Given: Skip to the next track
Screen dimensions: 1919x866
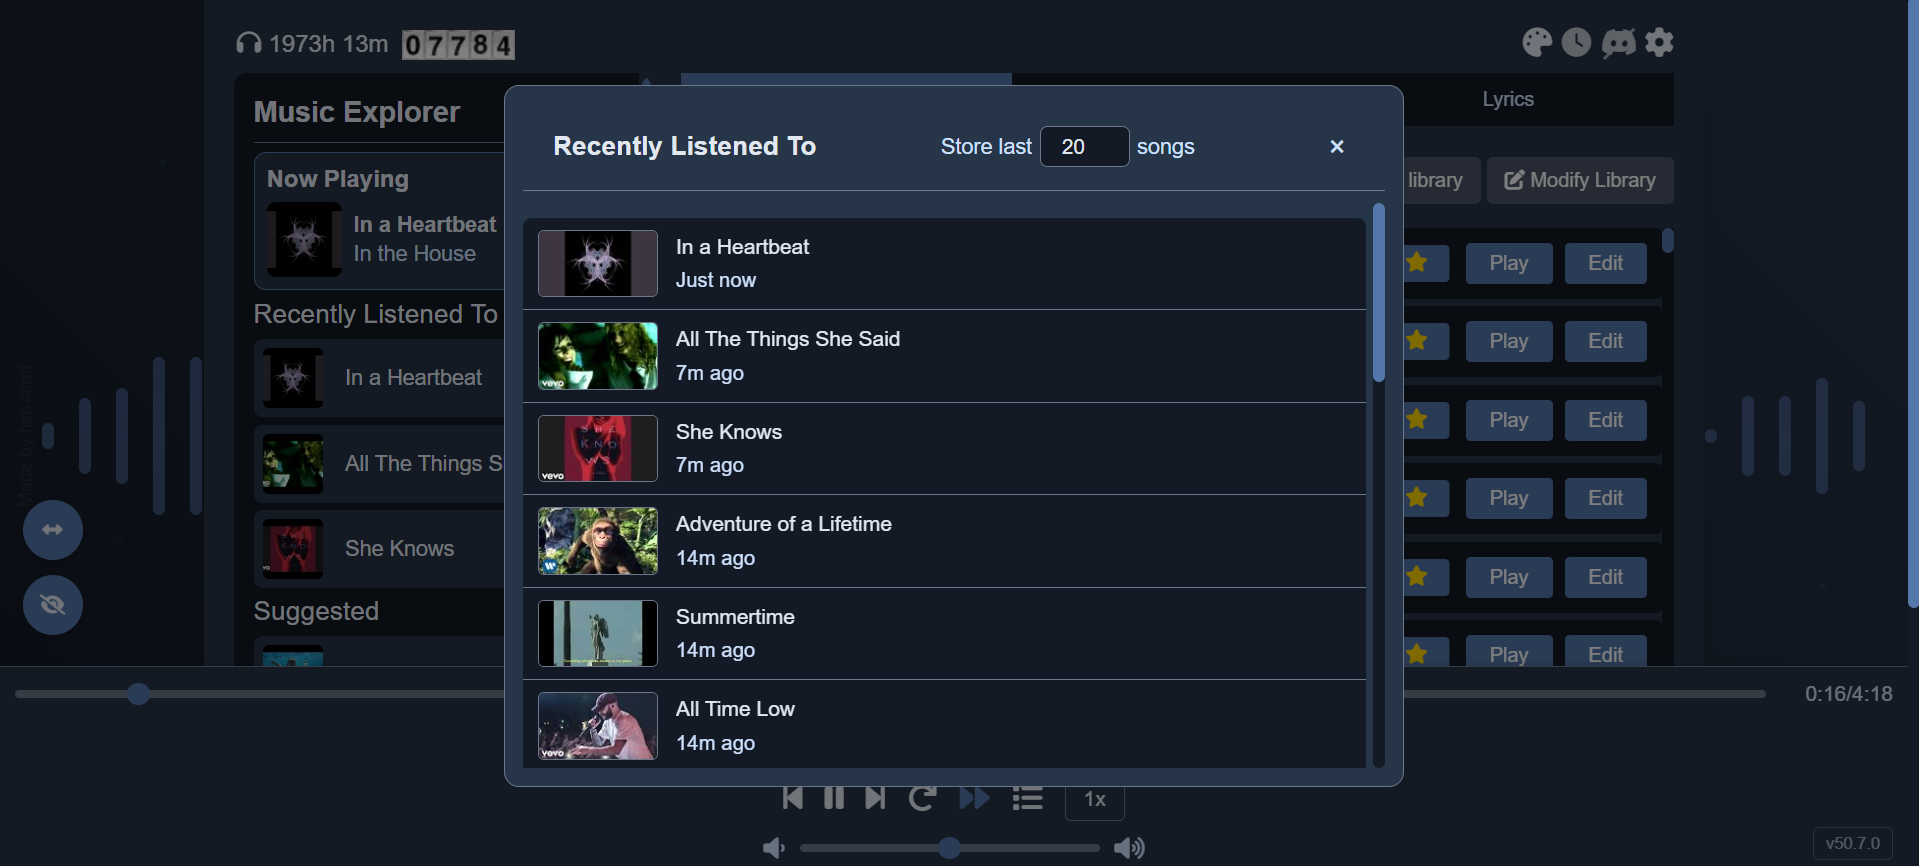Looking at the screenshot, I should click(875, 798).
